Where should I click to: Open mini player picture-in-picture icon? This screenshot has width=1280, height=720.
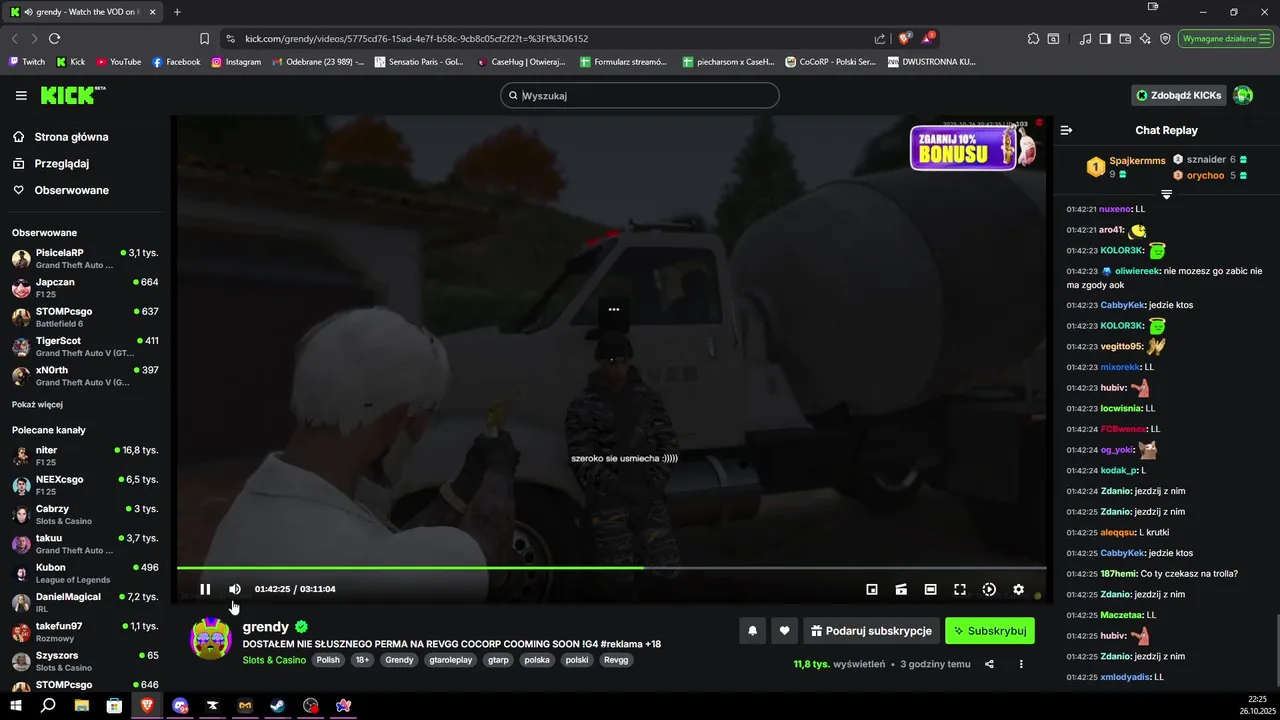(872, 589)
